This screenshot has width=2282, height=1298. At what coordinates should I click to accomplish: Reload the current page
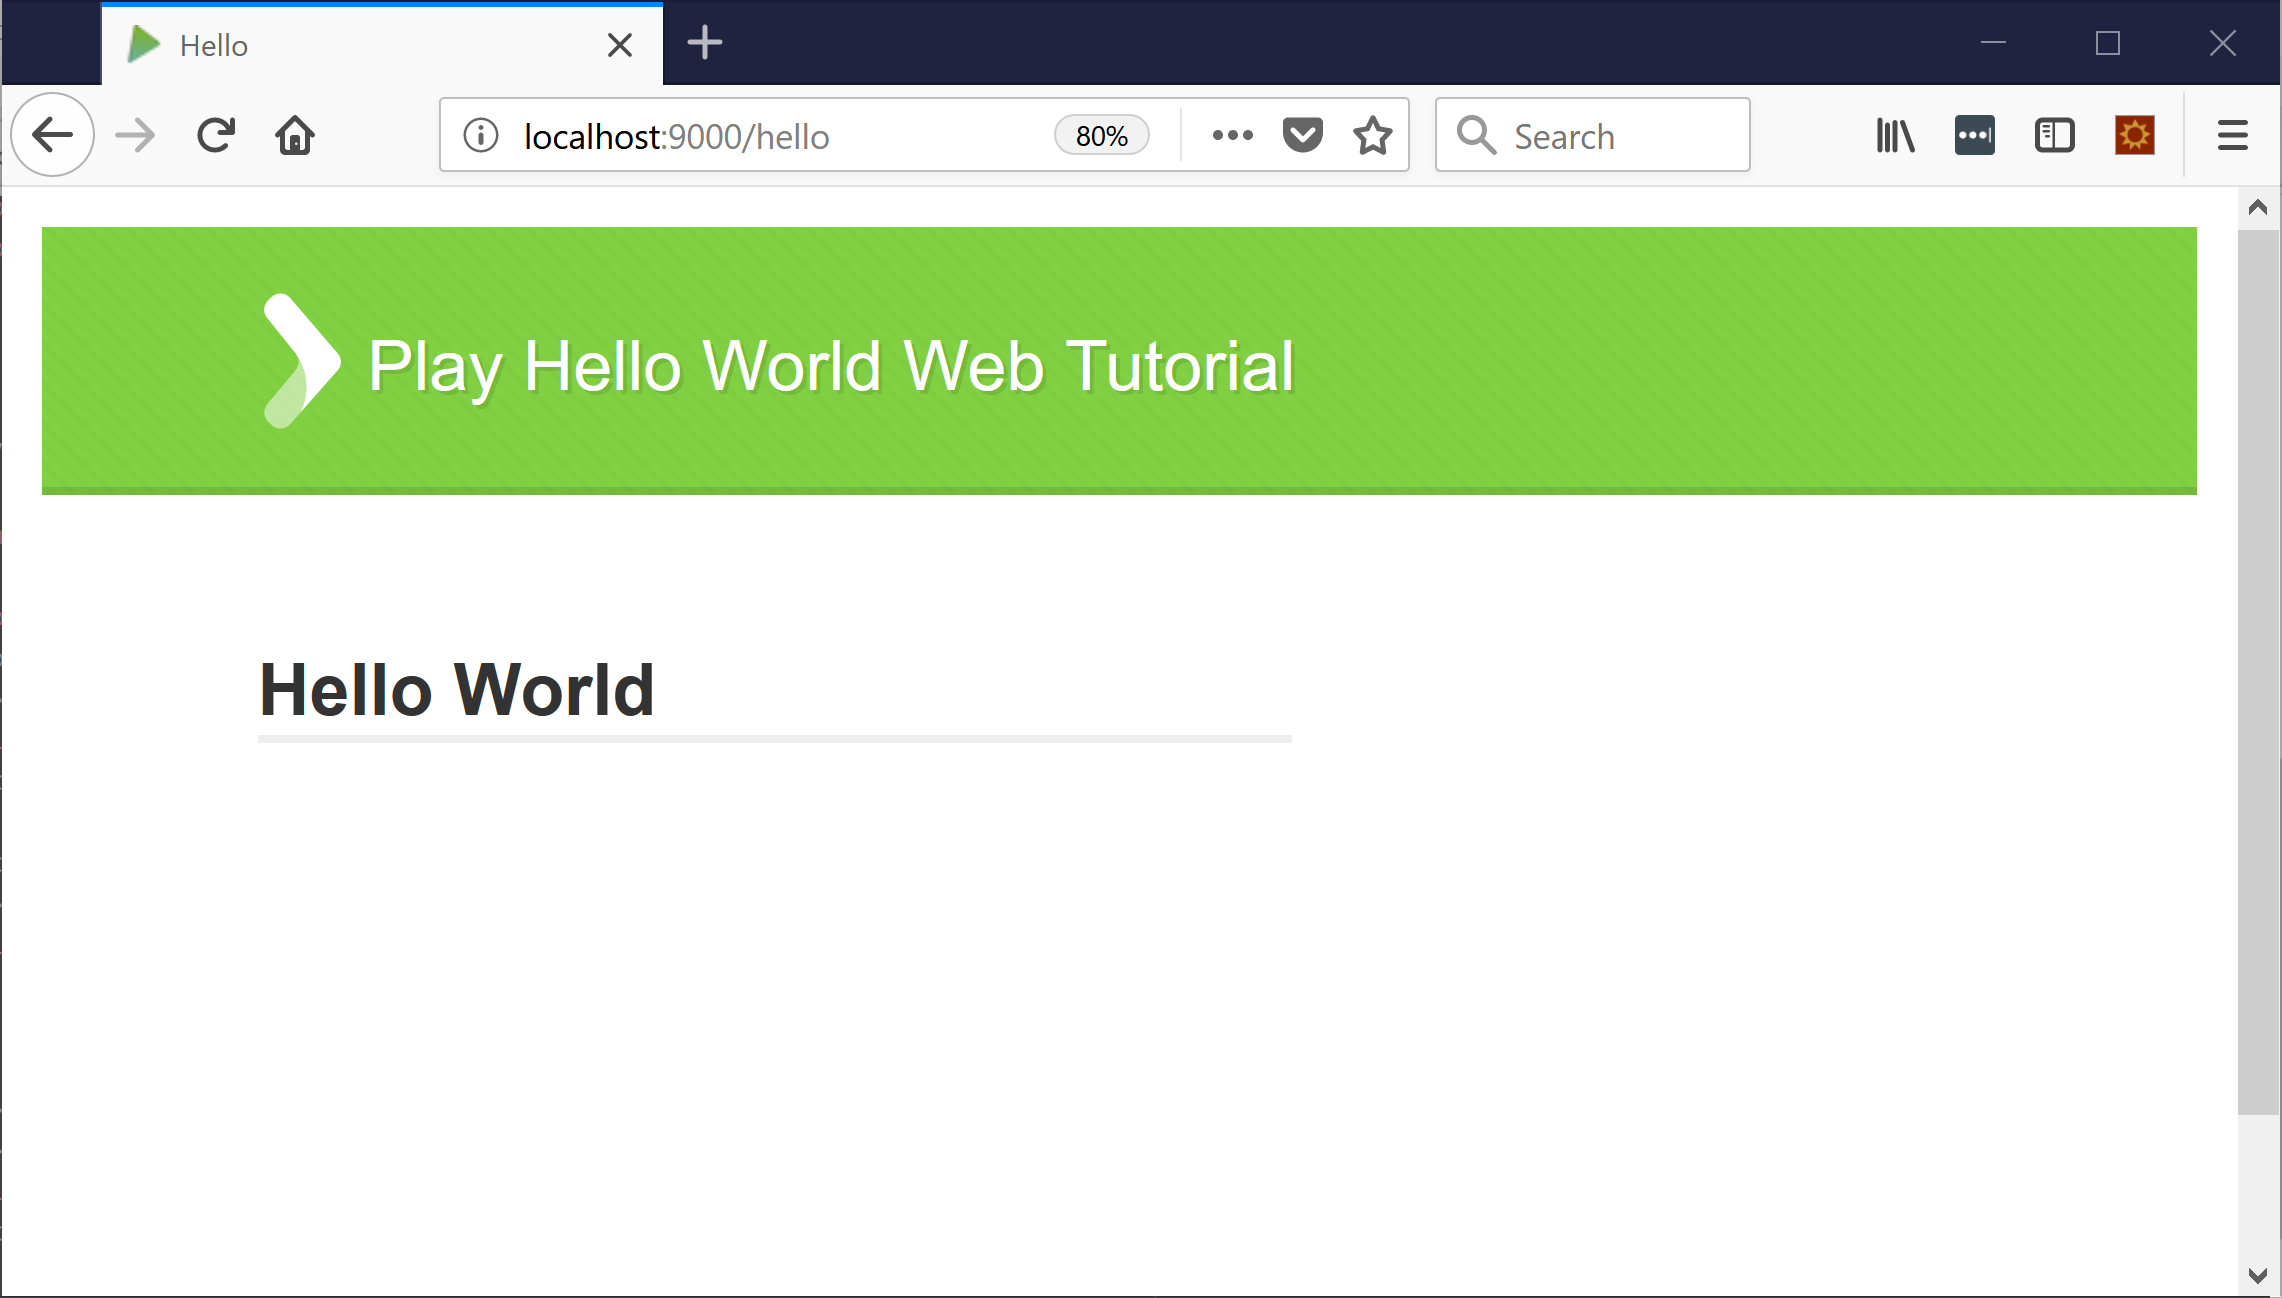click(x=215, y=135)
